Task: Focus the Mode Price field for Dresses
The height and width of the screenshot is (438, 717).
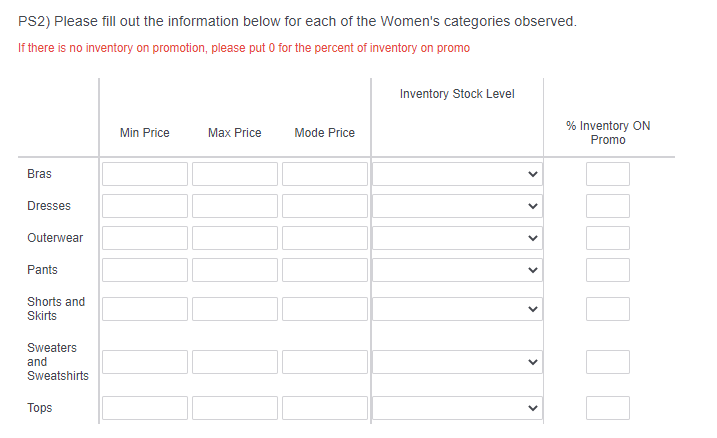Action: 324,206
